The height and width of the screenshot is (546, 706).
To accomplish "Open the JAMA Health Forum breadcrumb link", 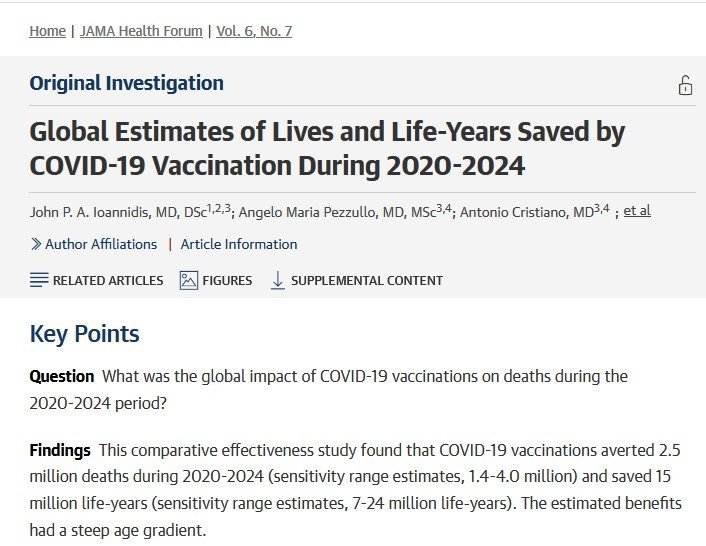I will click(143, 31).
